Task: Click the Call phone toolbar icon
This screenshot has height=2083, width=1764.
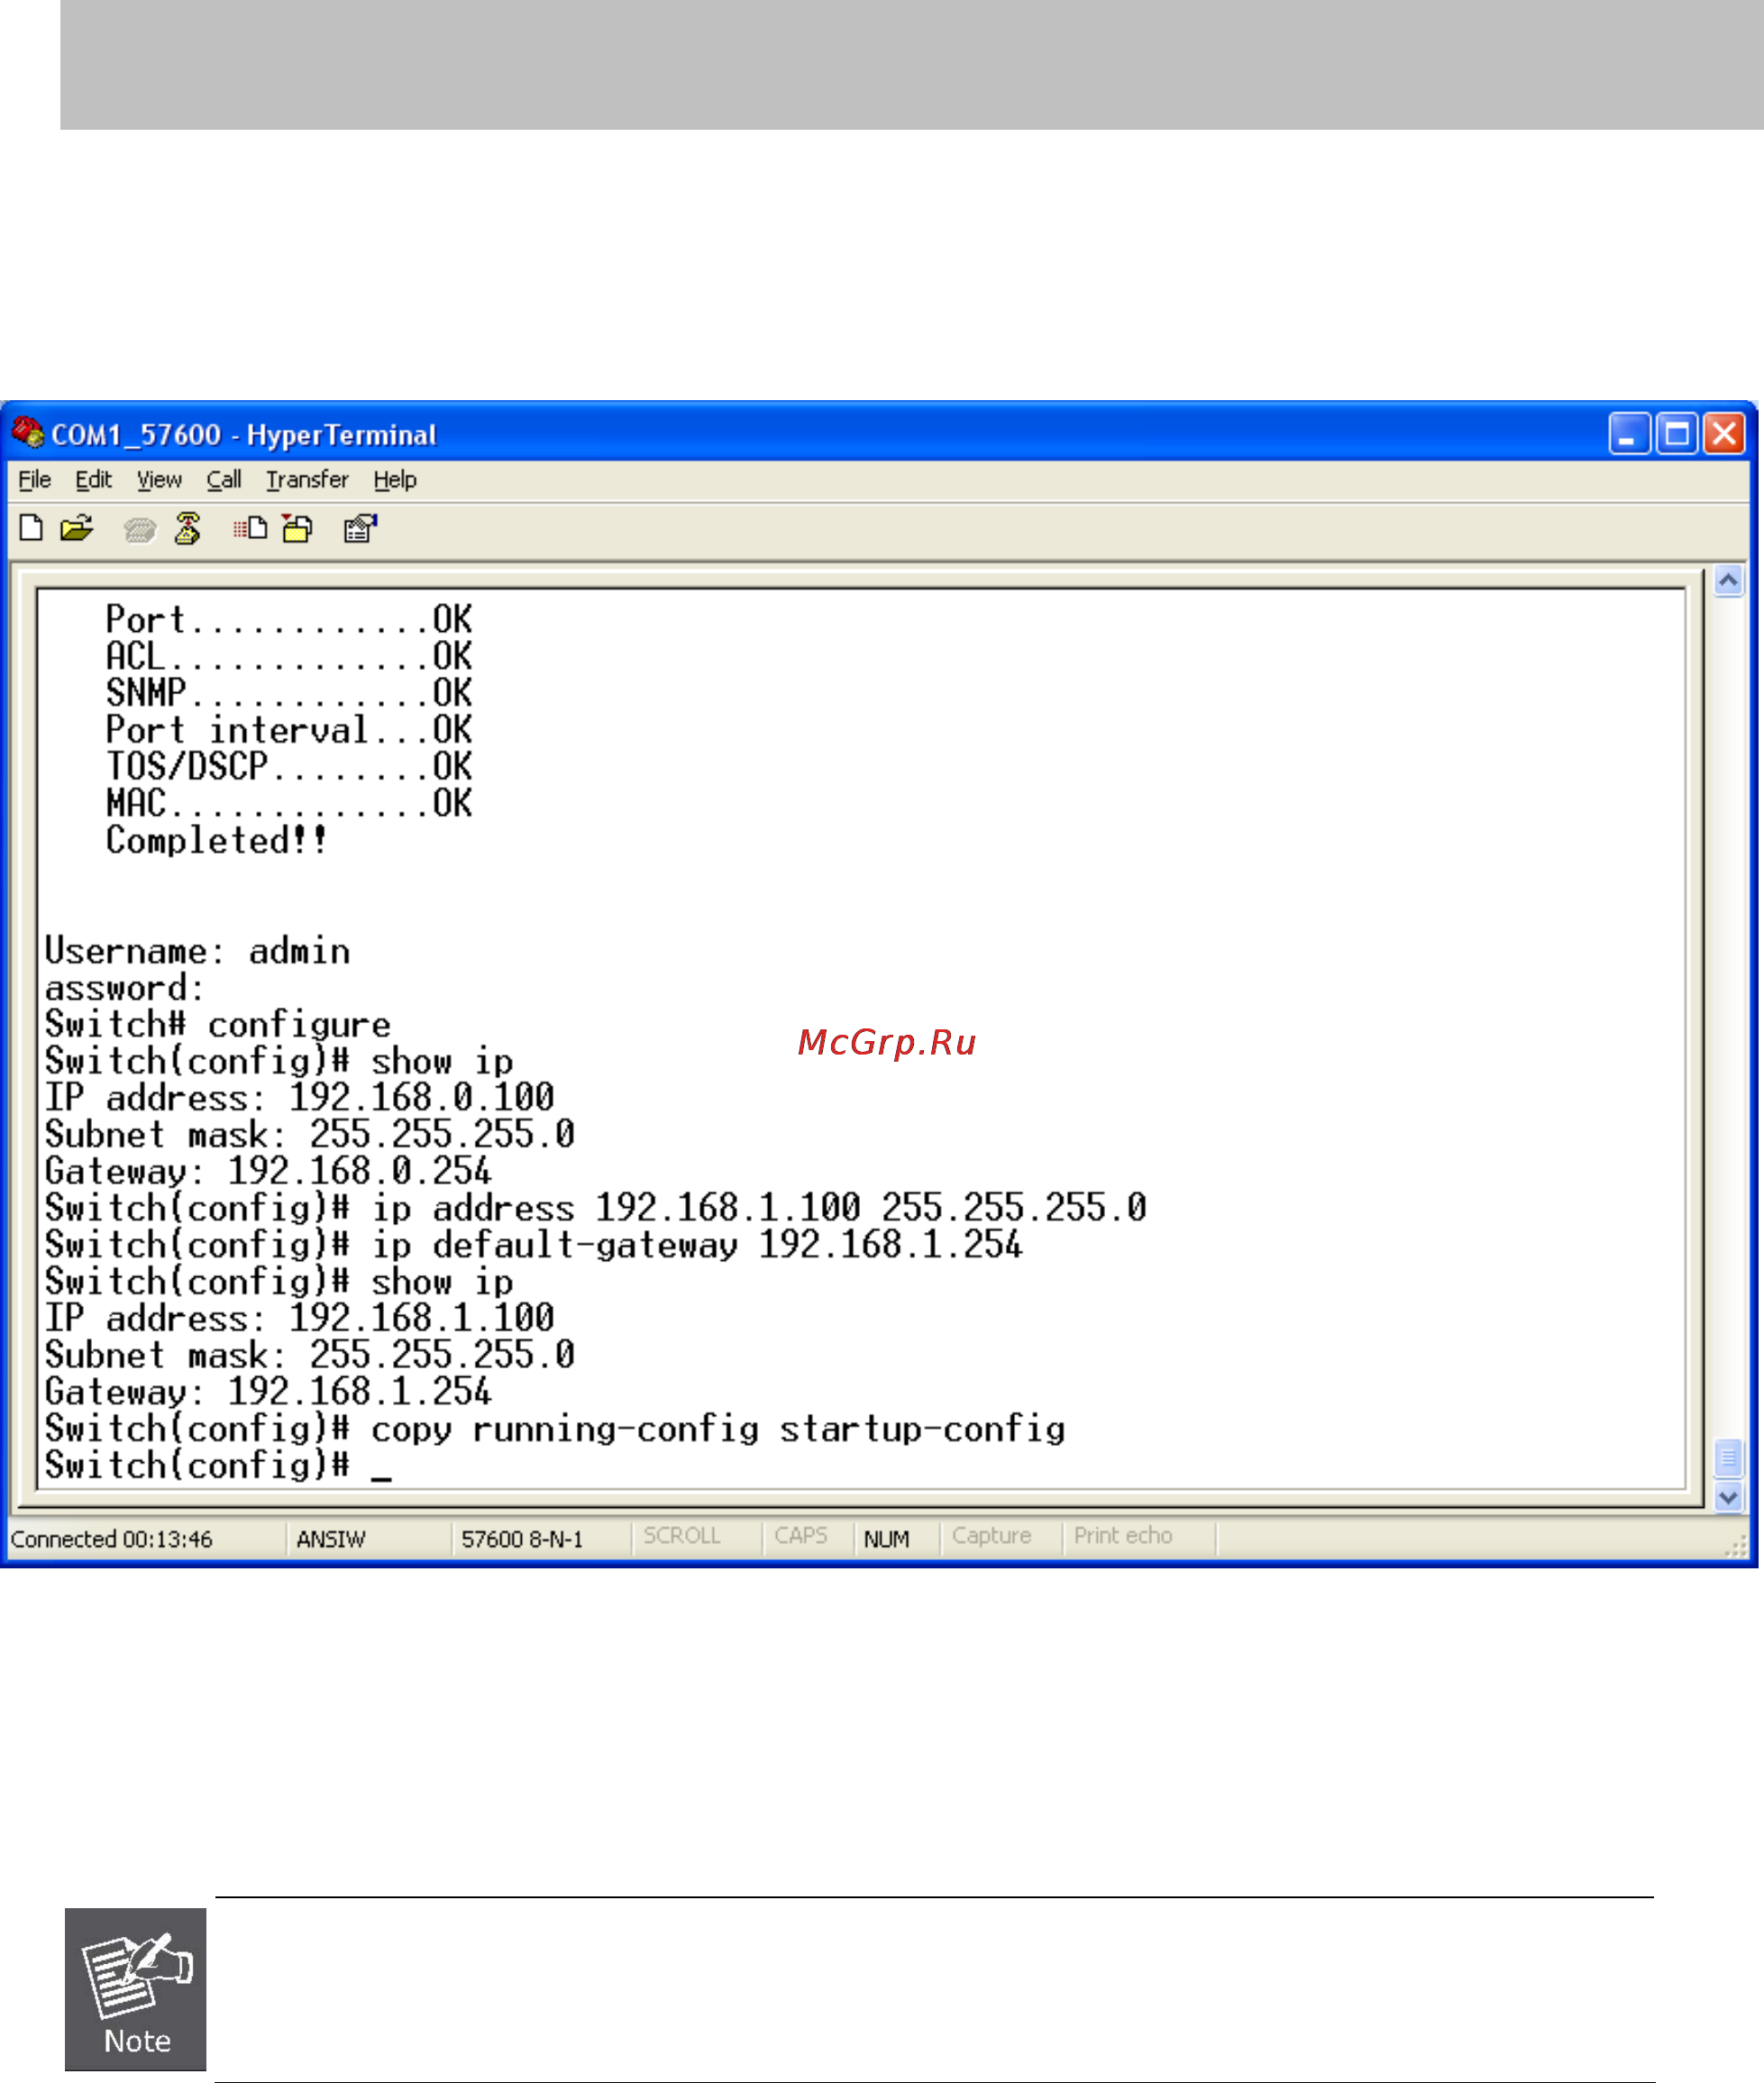Action: pos(140,529)
